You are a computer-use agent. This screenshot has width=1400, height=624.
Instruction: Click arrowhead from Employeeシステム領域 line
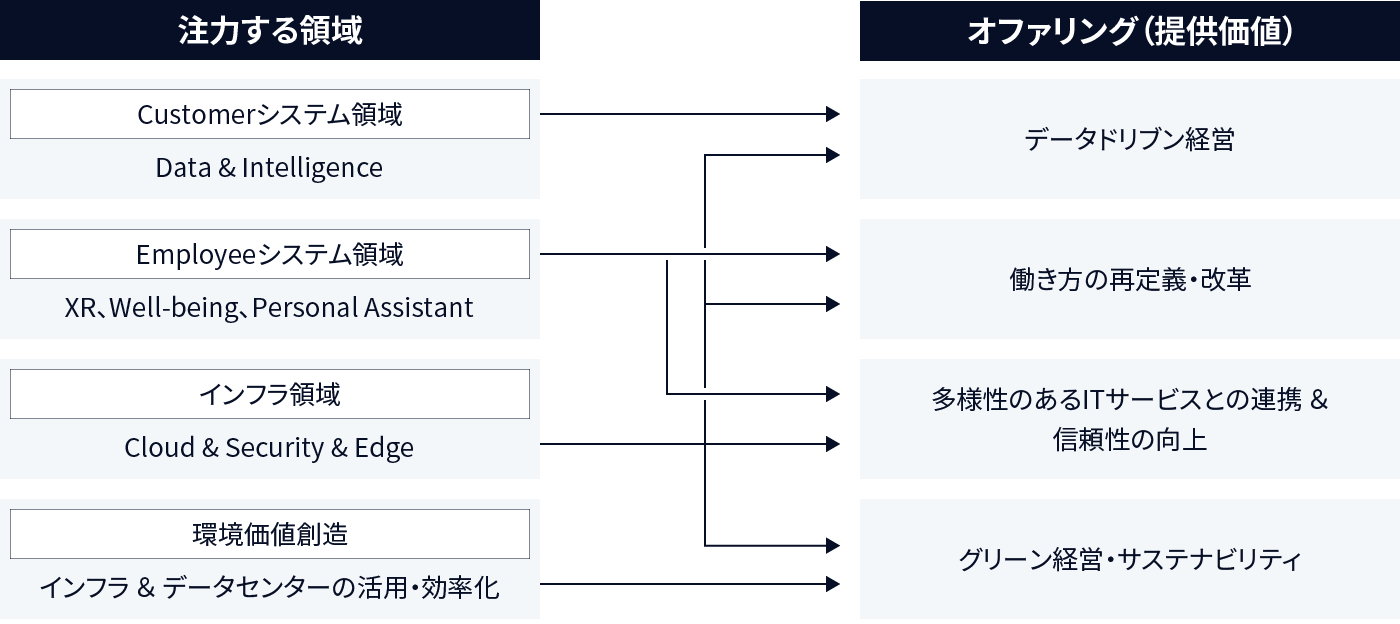click(x=833, y=254)
